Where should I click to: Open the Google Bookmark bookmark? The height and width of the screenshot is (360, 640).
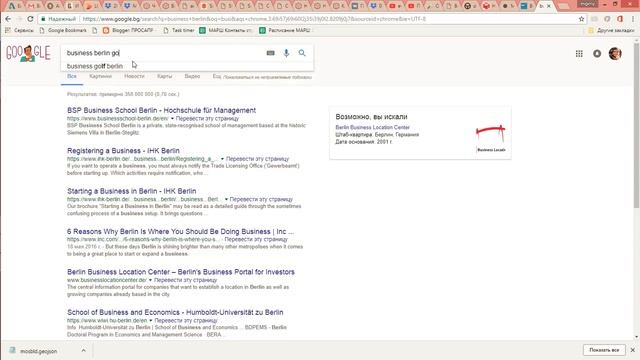pos(63,30)
